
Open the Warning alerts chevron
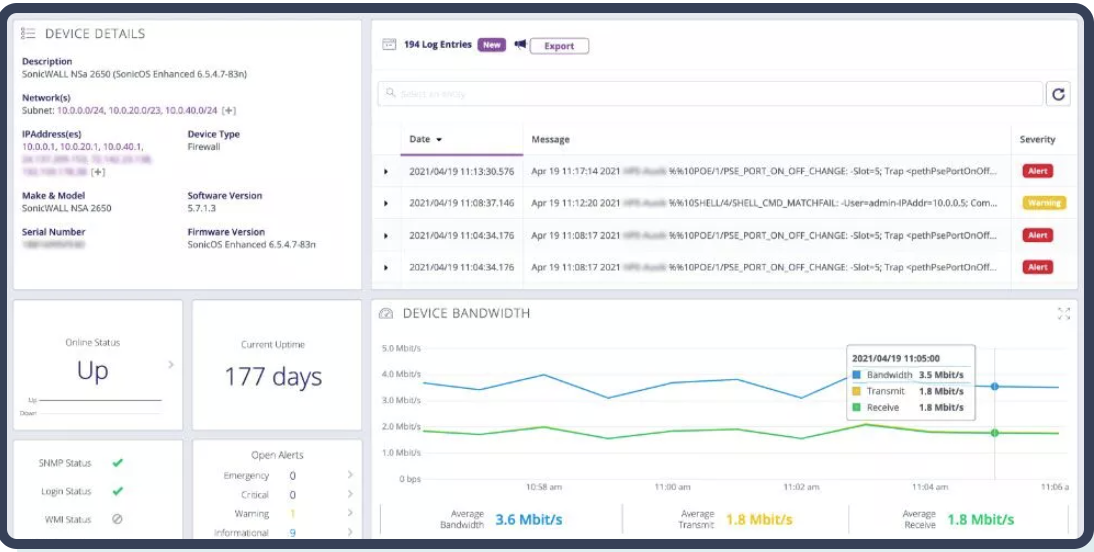point(350,513)
